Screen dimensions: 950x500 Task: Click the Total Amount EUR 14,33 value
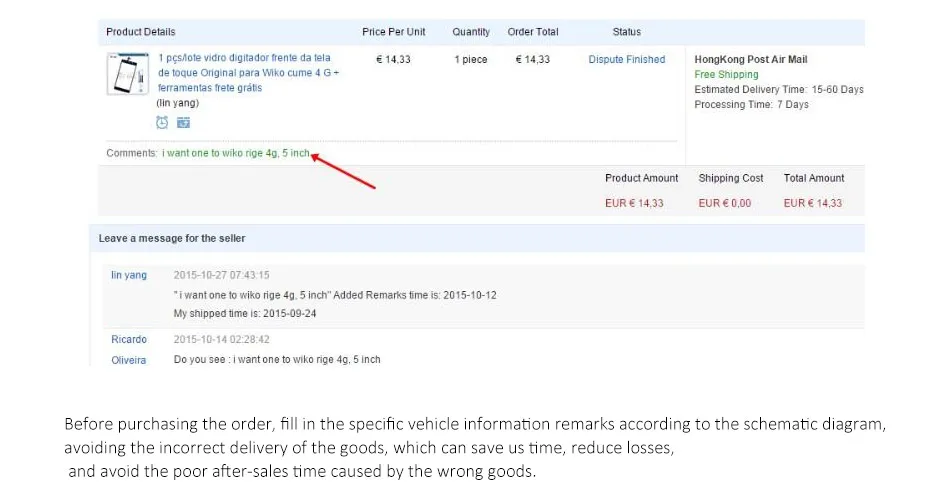(x=813, y=203)
